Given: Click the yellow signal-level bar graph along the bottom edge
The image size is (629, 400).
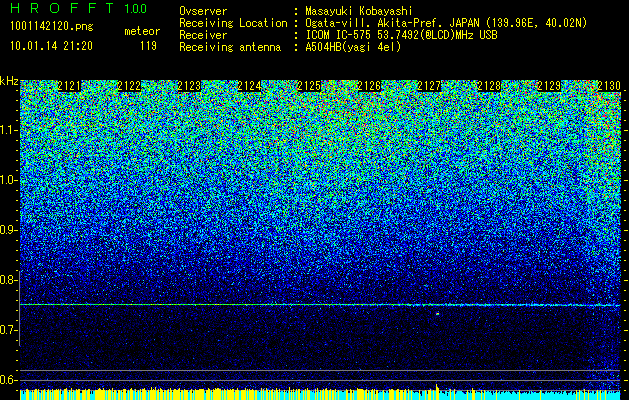Looking at the screenshot, I should tap(320, 394).
